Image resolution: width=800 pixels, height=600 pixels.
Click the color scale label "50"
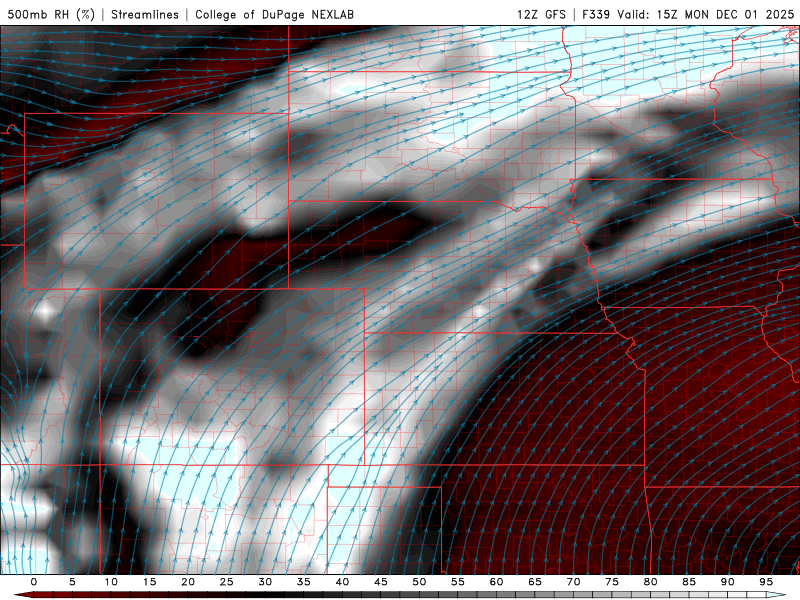pos(419,582)
